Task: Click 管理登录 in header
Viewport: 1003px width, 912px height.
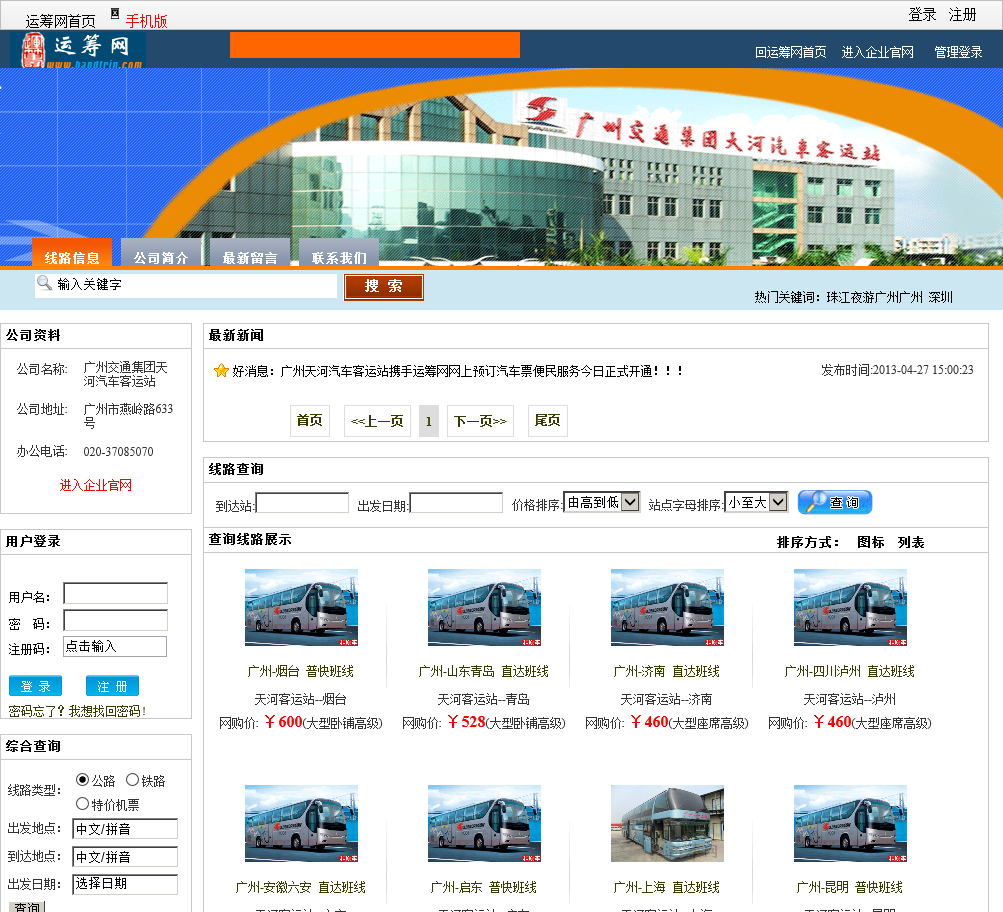Action: click(958, 52)
